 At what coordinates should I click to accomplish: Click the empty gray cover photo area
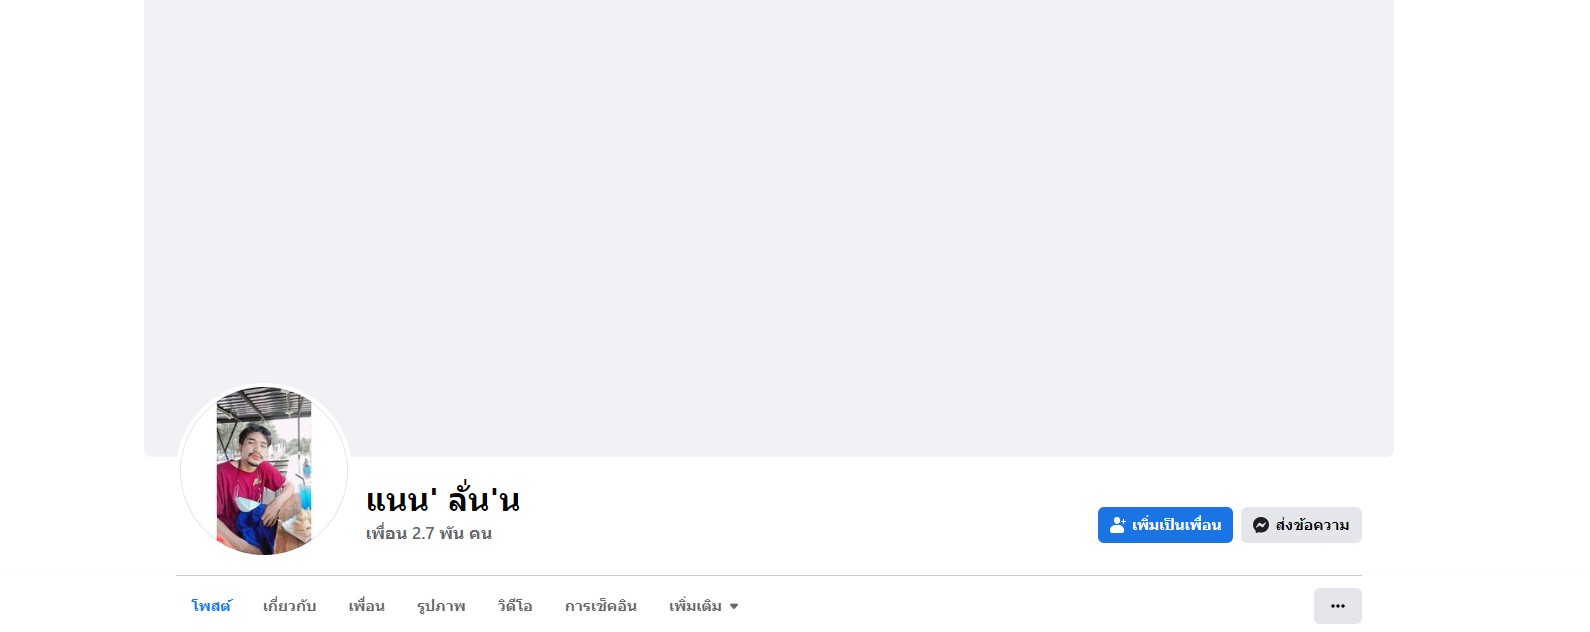768,200
